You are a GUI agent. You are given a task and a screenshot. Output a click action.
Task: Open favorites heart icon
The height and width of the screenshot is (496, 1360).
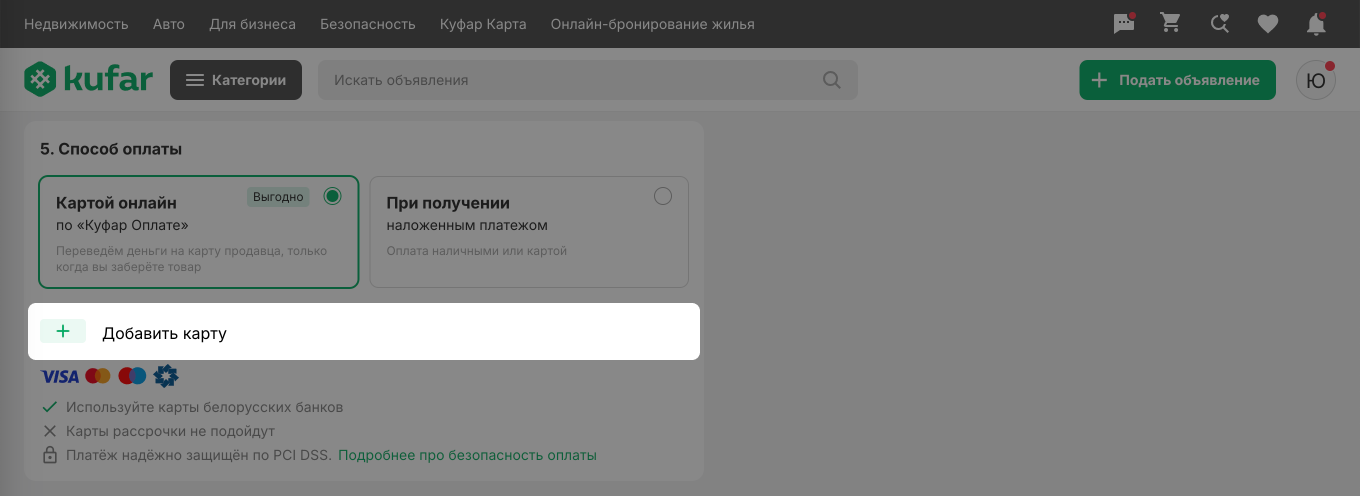1268,24
